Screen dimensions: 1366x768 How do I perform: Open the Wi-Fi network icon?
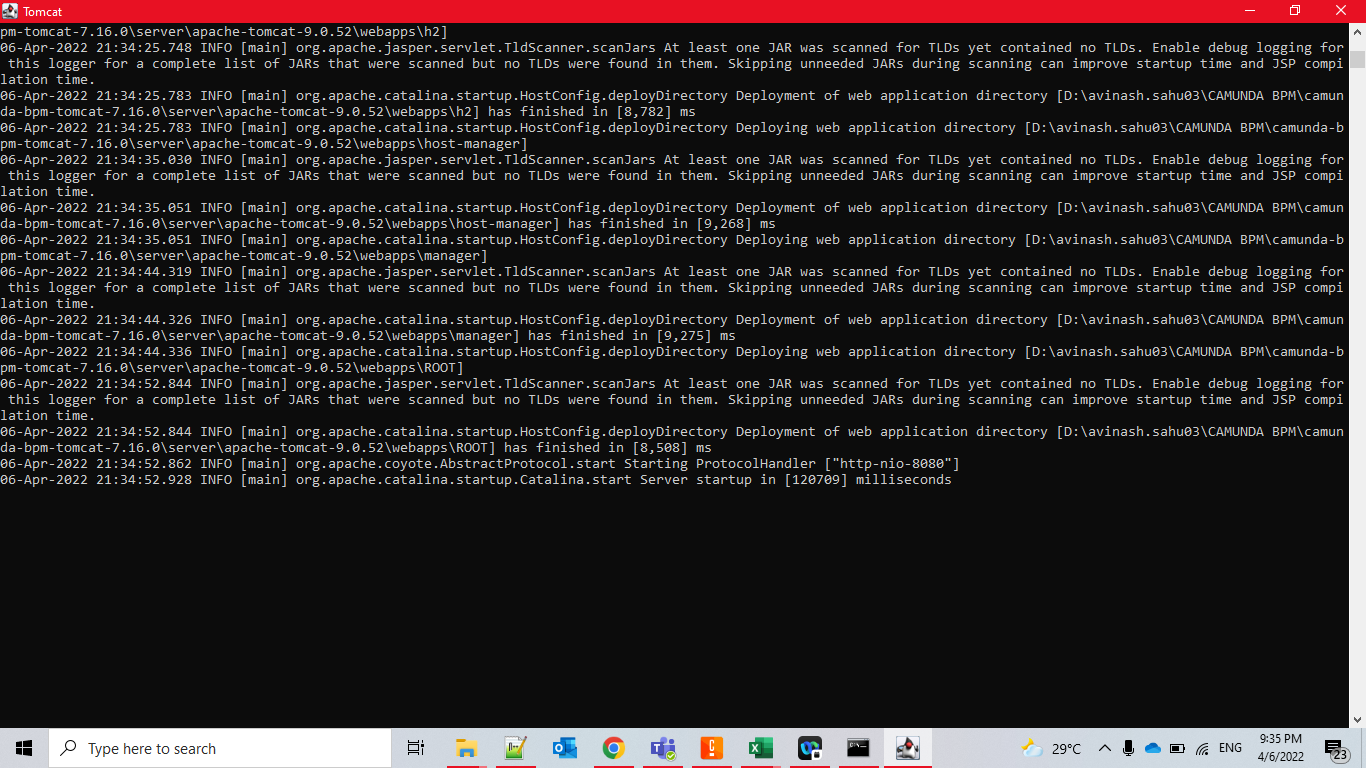point(1202,748)
